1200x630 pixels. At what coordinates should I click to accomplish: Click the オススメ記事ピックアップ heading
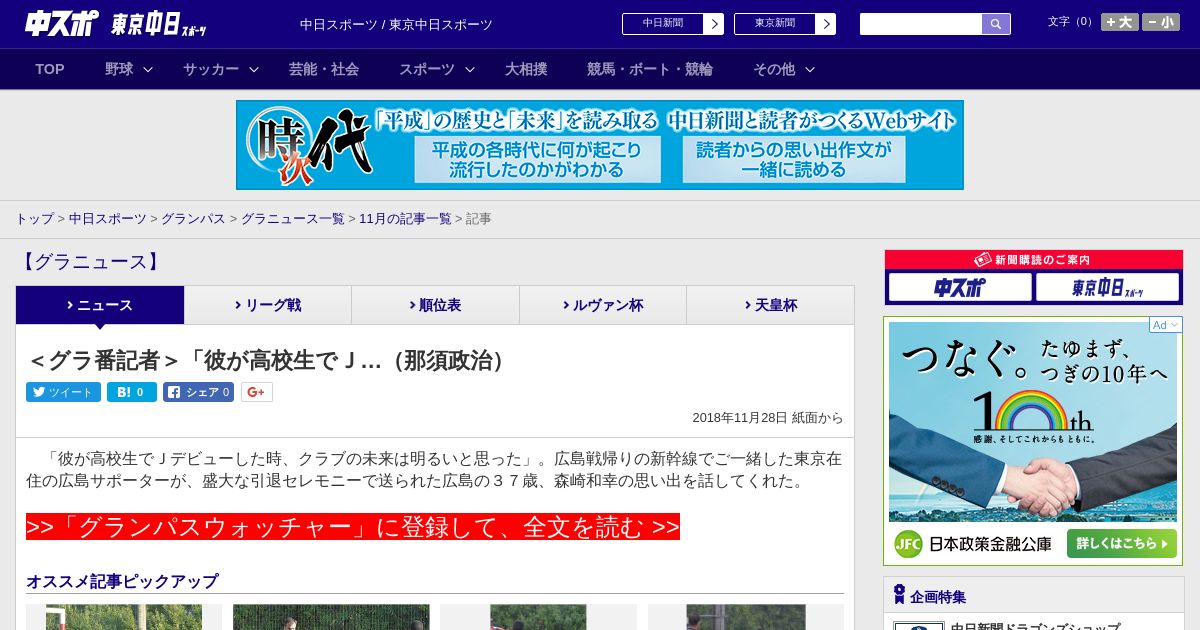(x=122, y=581)
